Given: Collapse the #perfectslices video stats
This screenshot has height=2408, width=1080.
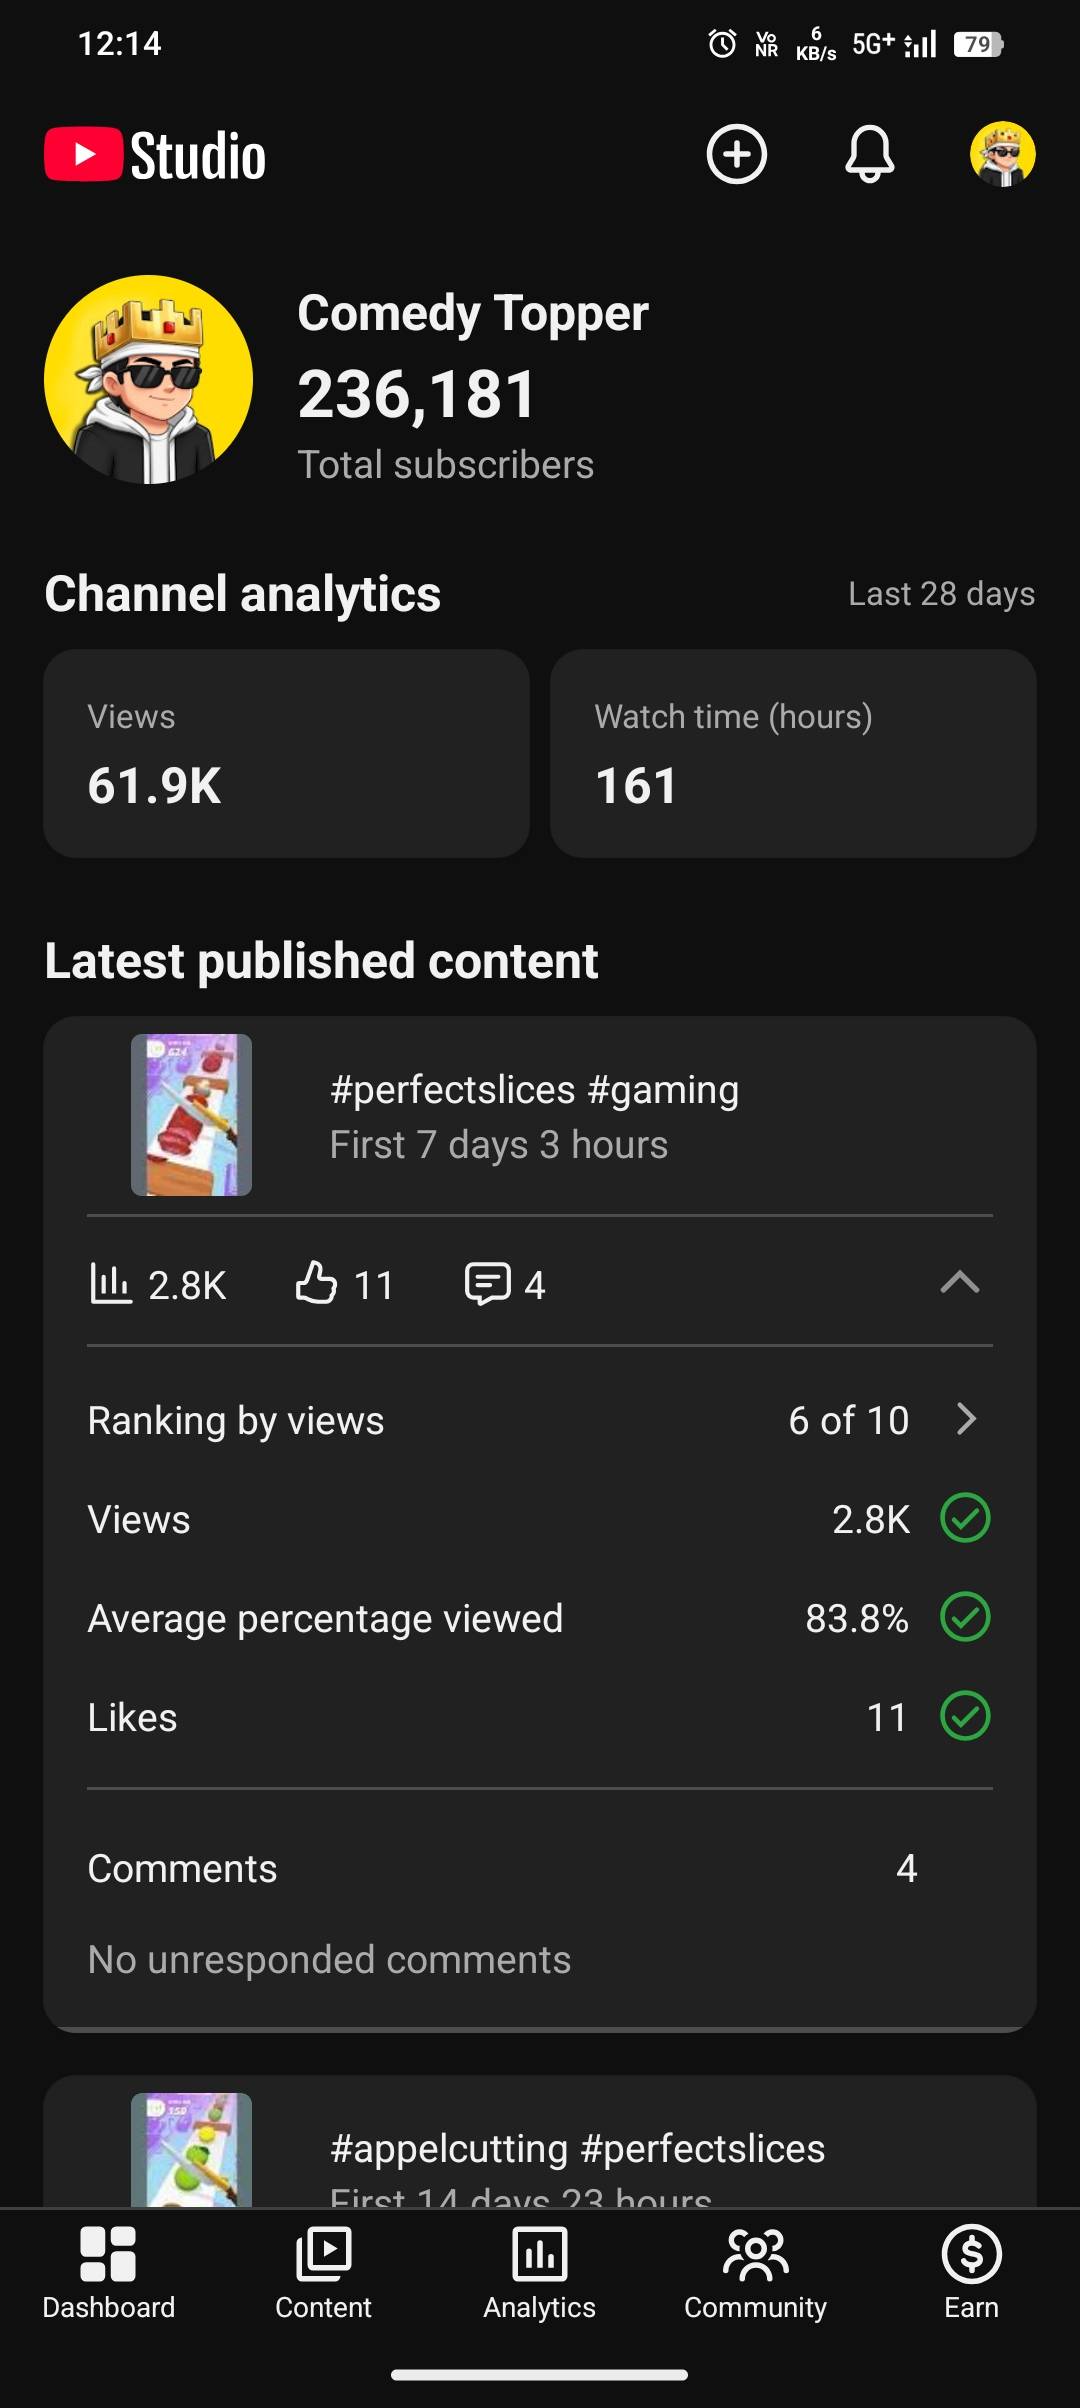Looking at the screenshot, I should point(959,1282).
